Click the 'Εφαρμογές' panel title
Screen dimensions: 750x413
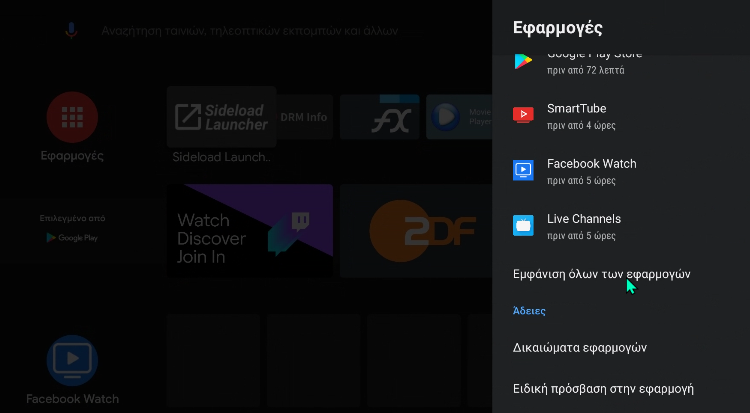click(557, 28)
